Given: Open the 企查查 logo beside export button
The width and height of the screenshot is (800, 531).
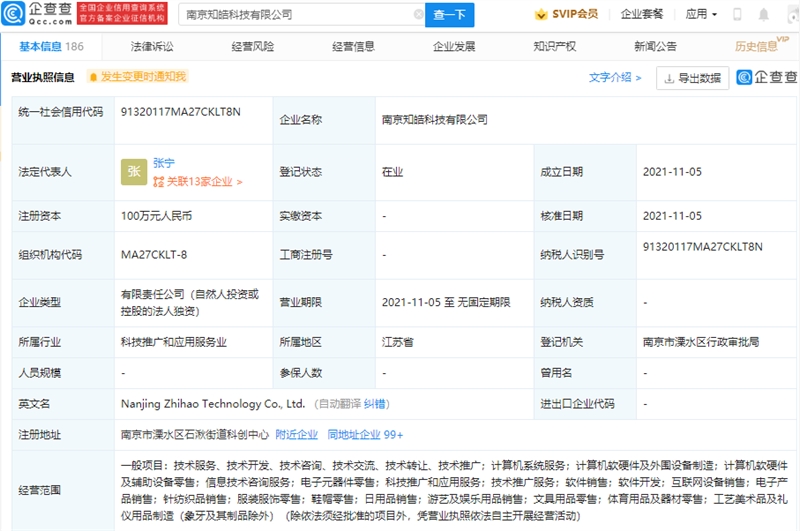Looking at the screenshot, I should 767,78.
